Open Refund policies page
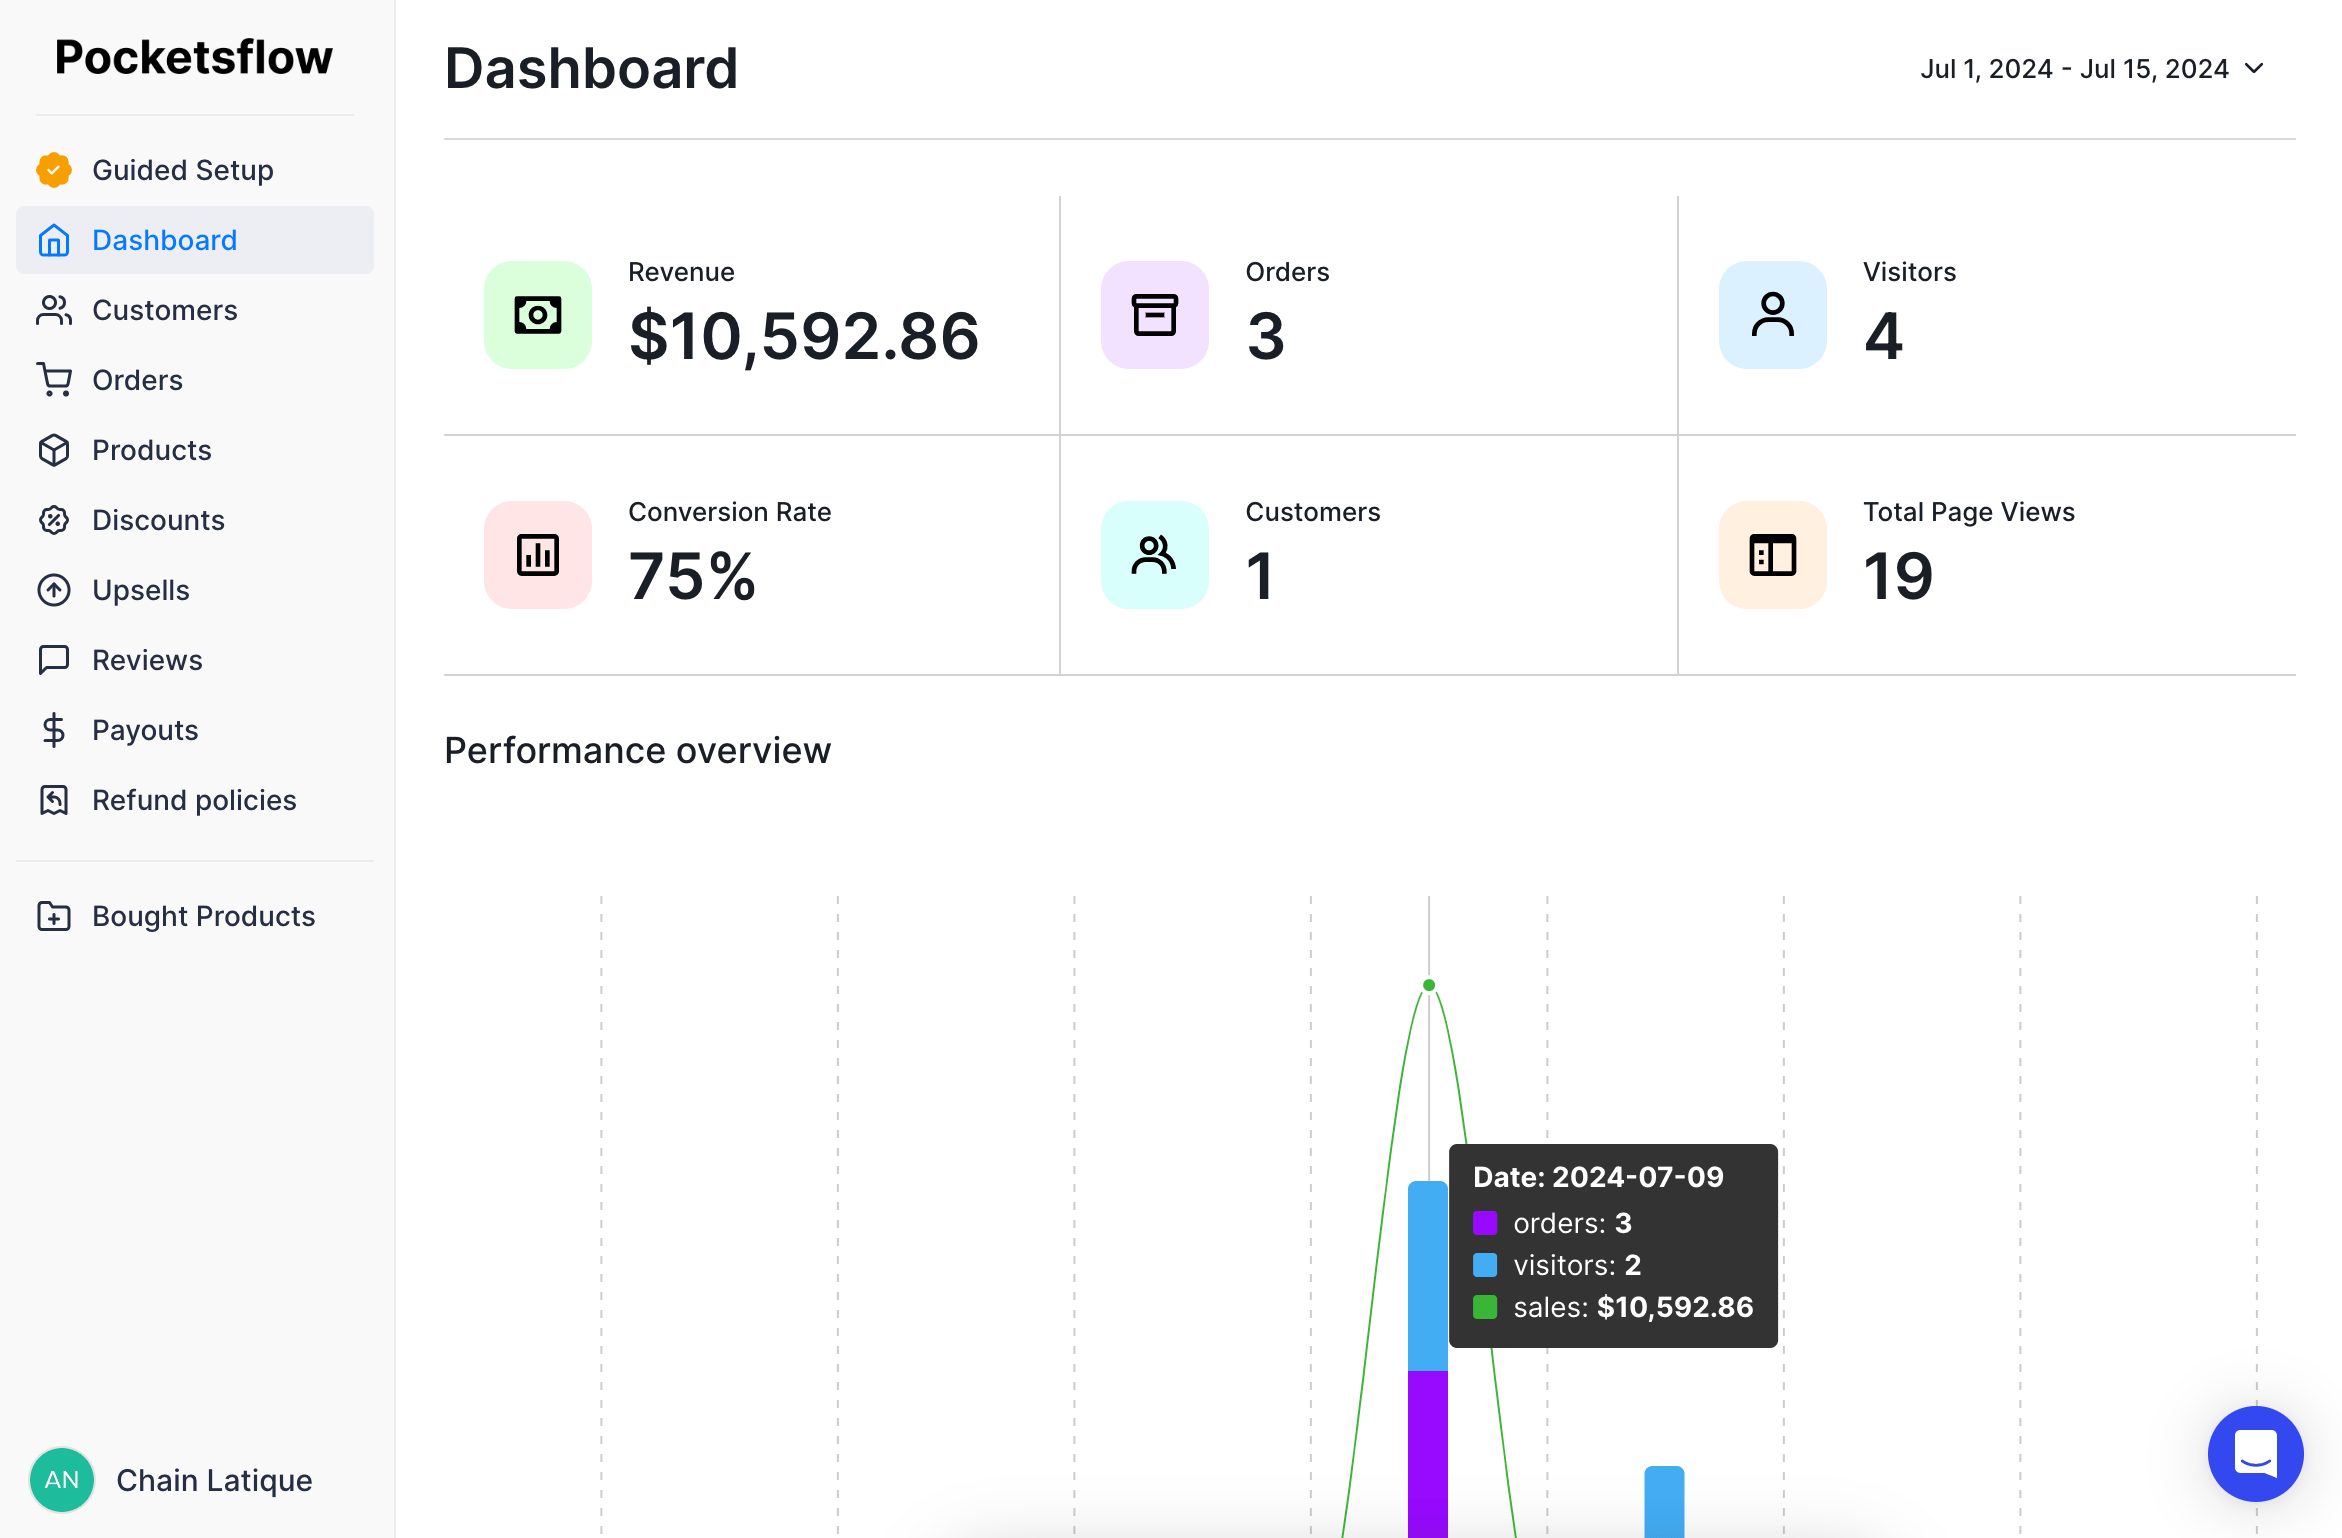The width and height of the screenshot is (2342, 1538). 195,800
